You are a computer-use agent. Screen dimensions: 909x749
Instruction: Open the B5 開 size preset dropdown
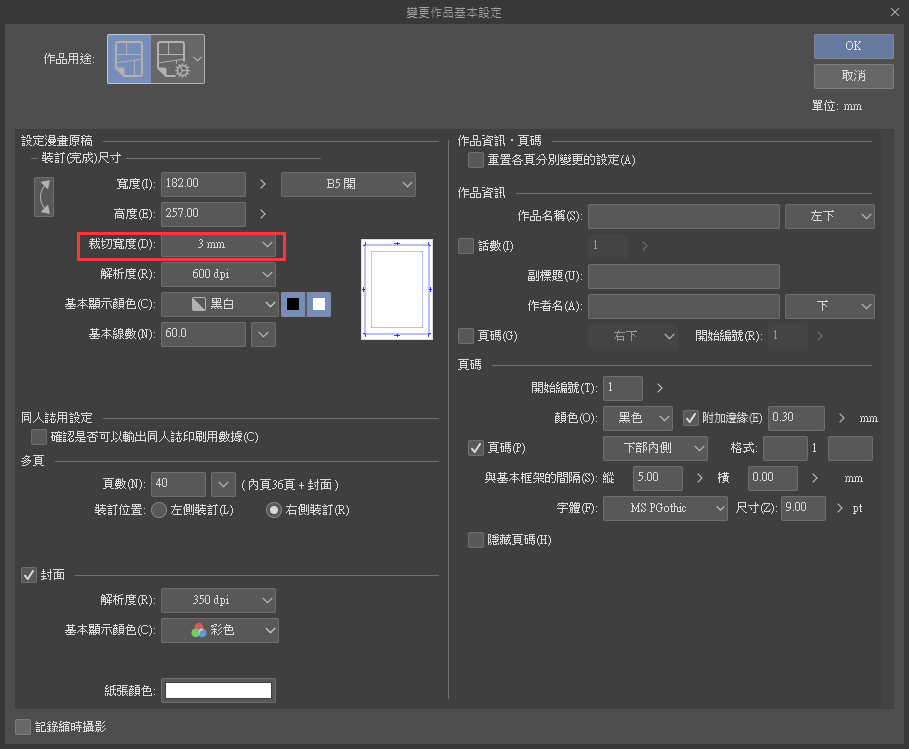click(348, 184)
